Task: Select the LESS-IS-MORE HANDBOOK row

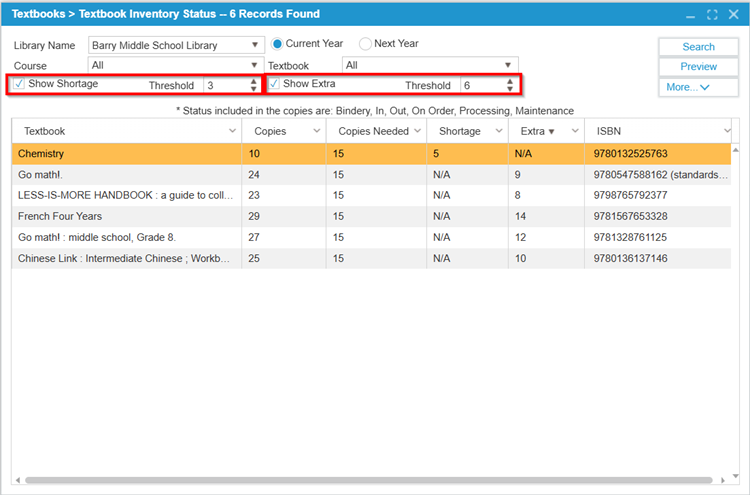Action: click(x=371, y=195)
